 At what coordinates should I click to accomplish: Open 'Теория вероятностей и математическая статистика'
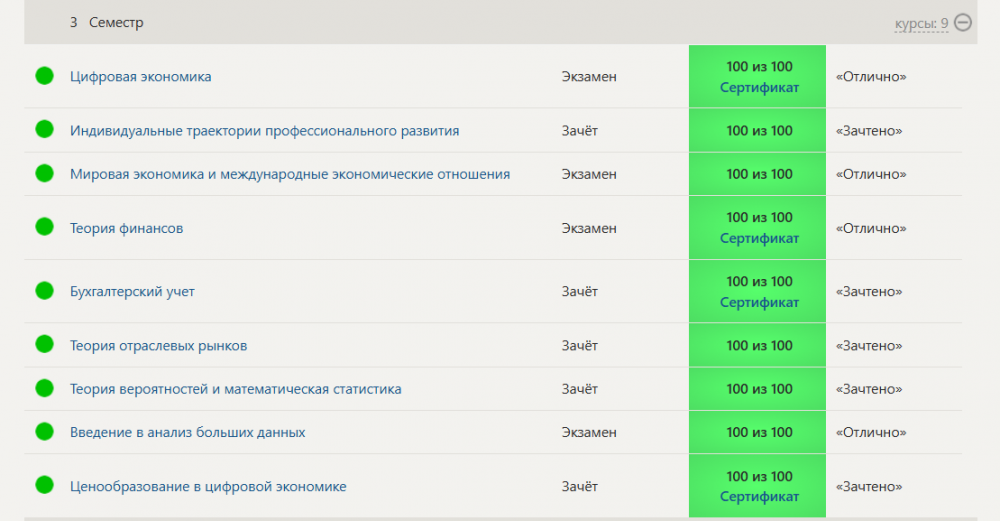(235, 389)
